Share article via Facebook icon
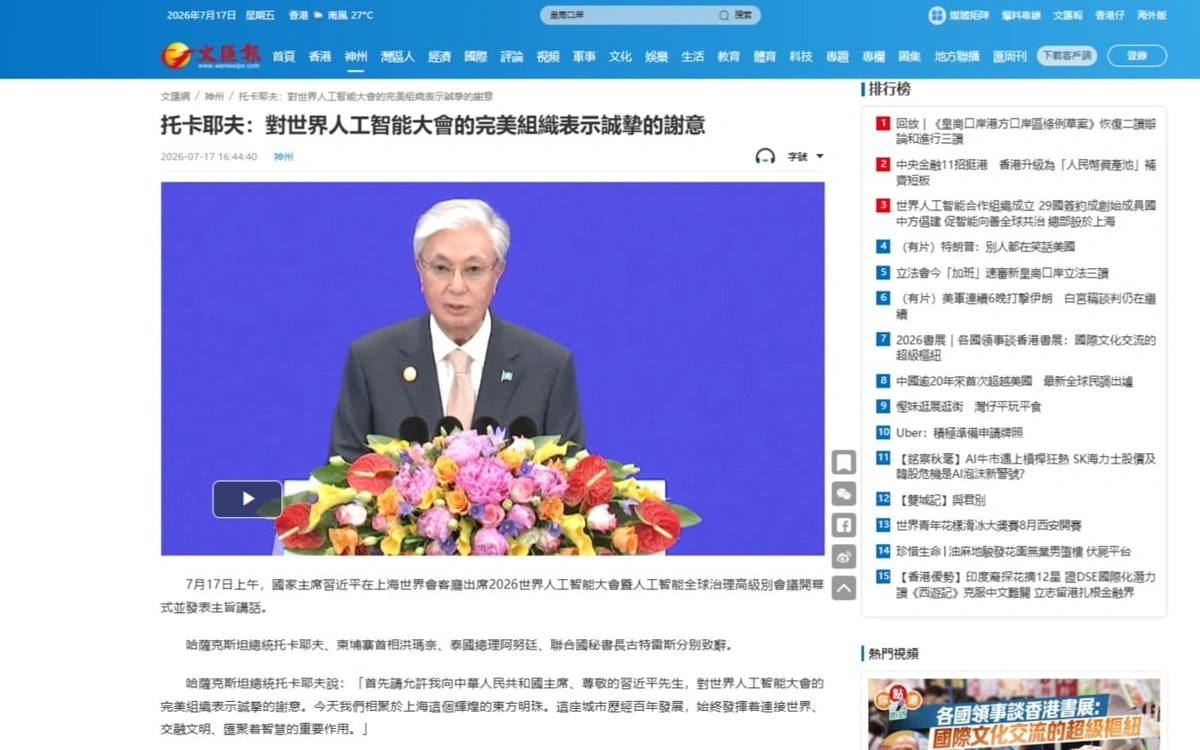 coord(844,525)
